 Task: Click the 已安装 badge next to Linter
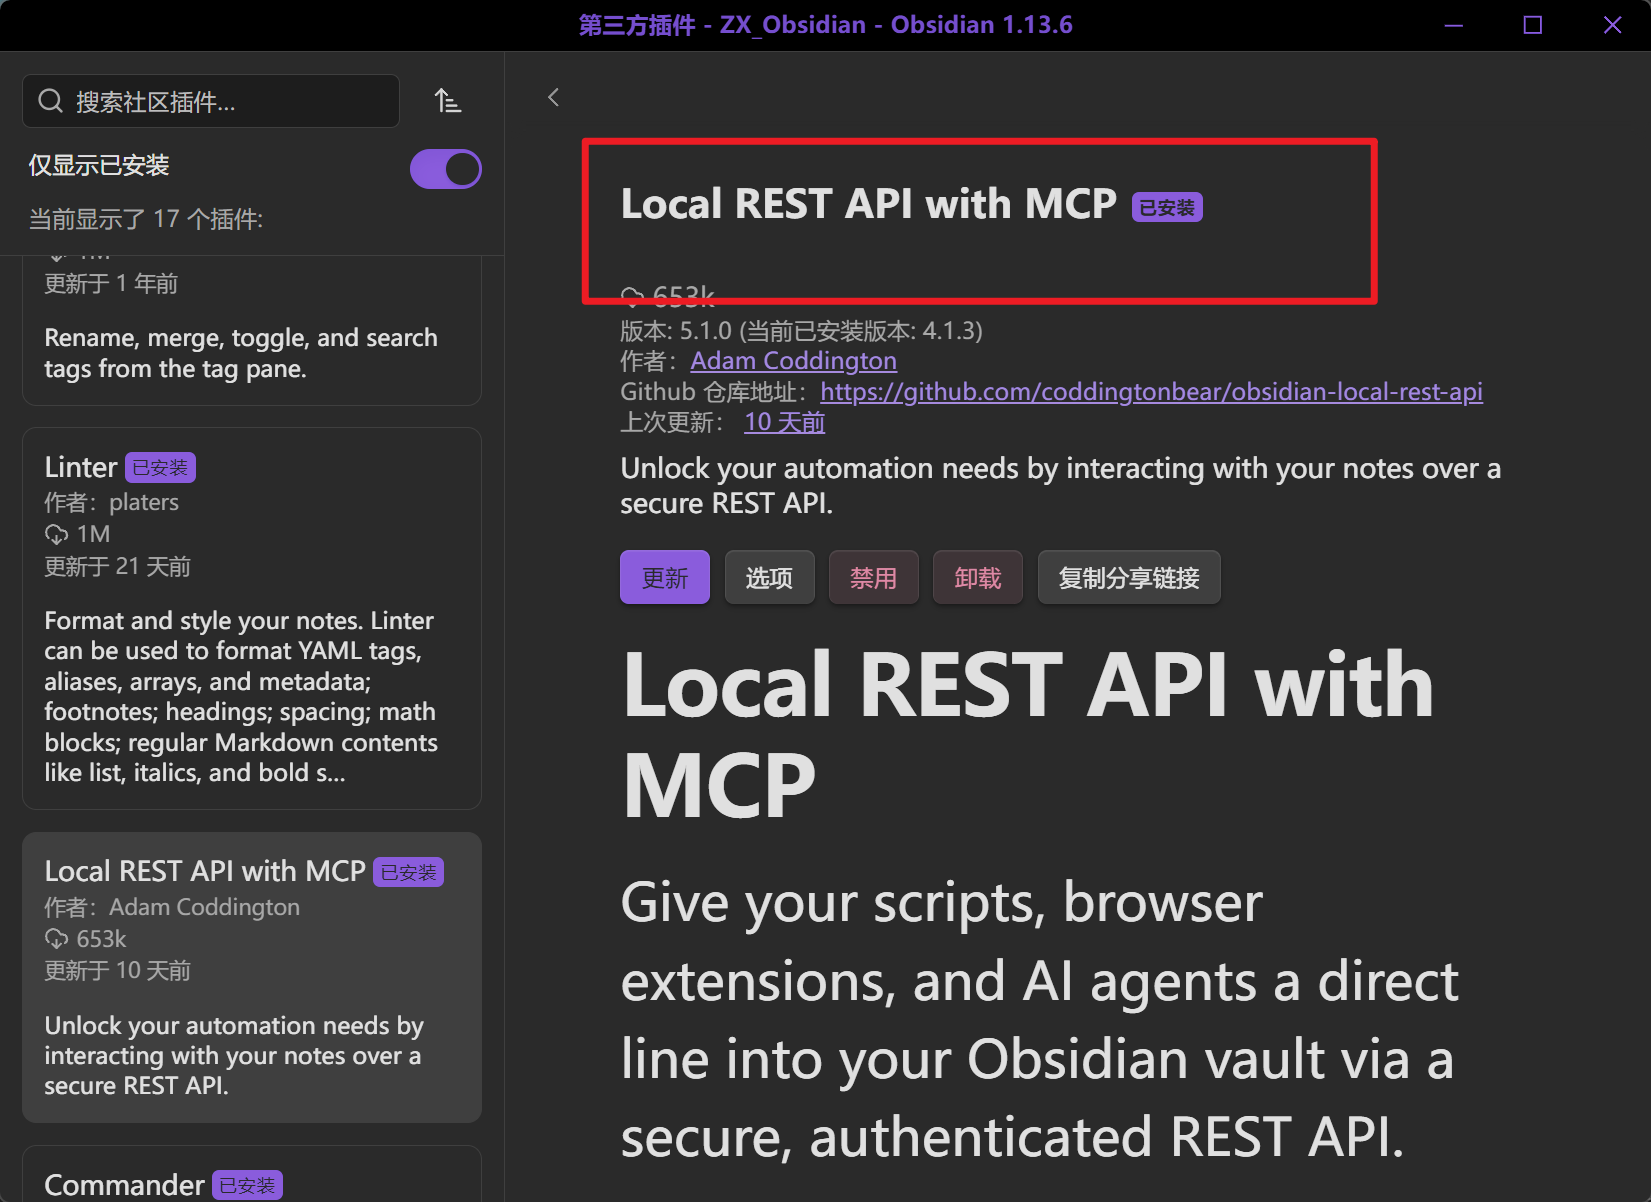(x=160, y=467)
